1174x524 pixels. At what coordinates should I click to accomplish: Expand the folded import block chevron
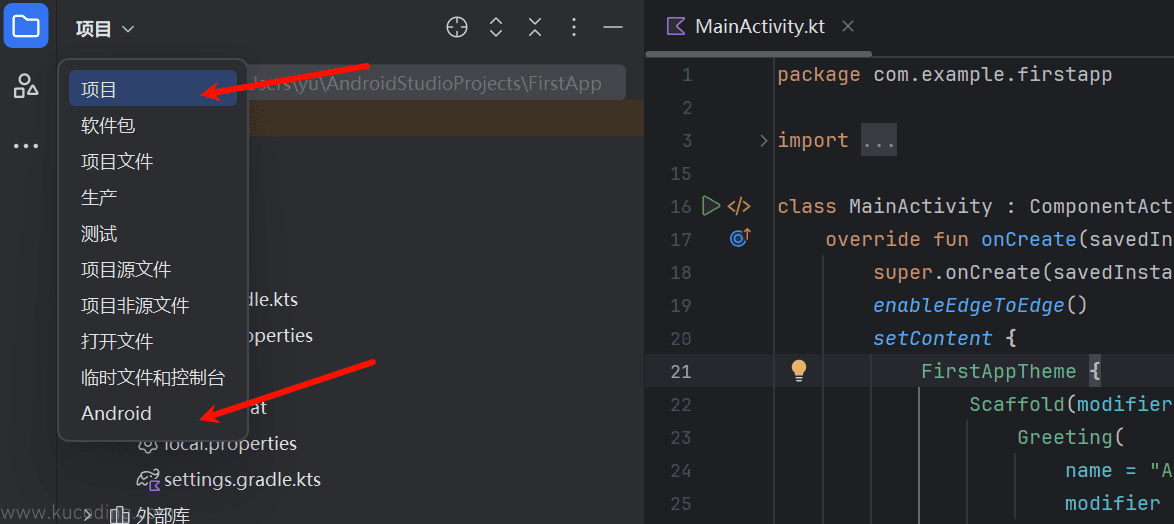pyautogui.click(x=764, y=140)
